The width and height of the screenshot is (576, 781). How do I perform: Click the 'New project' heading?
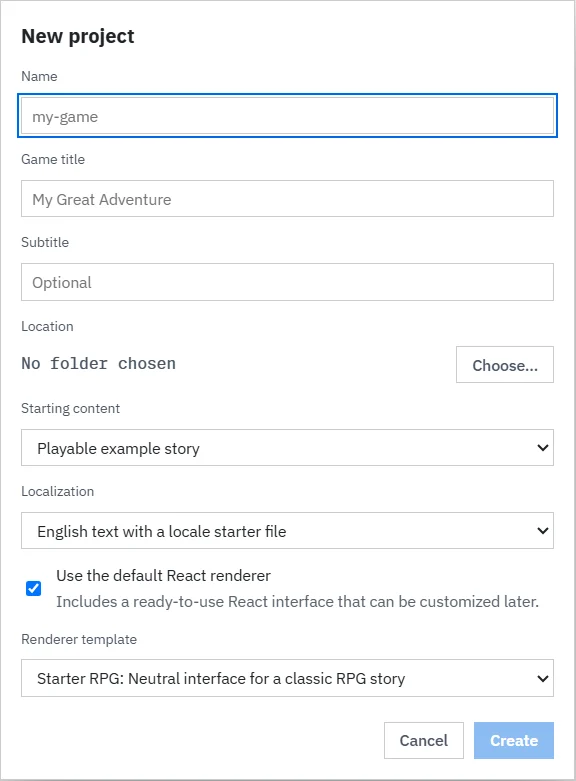click(x=78, y=36)
